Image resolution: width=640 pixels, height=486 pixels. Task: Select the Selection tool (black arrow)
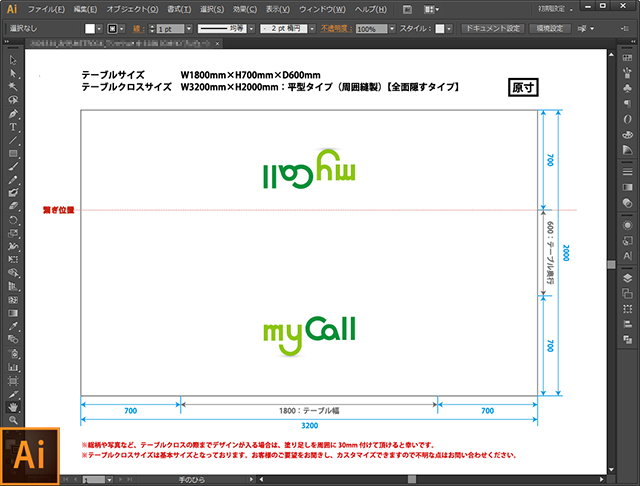[x=13, y=60]
